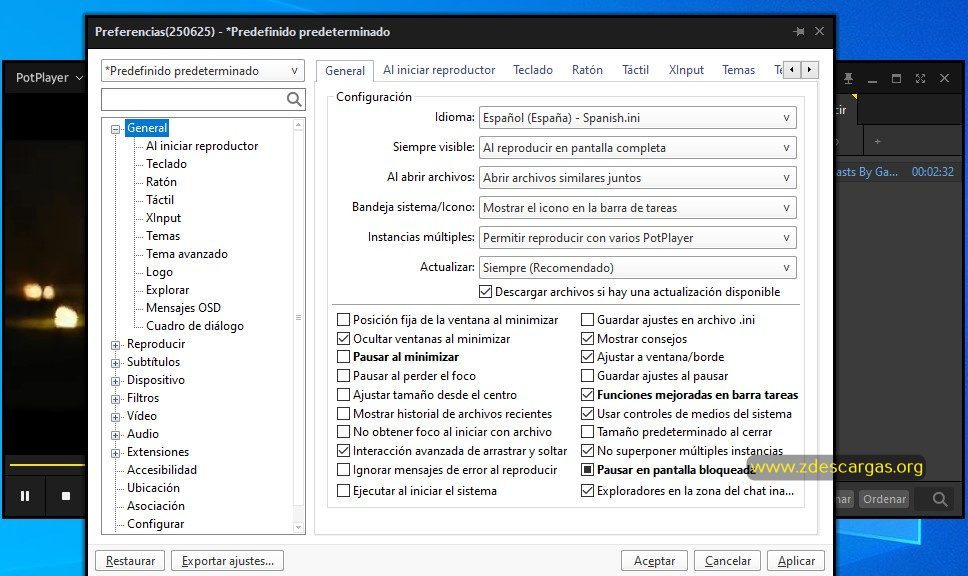Enable Guardar ajustes en archivo .ini
Screen dimensions: 968x576
[587, 320]
